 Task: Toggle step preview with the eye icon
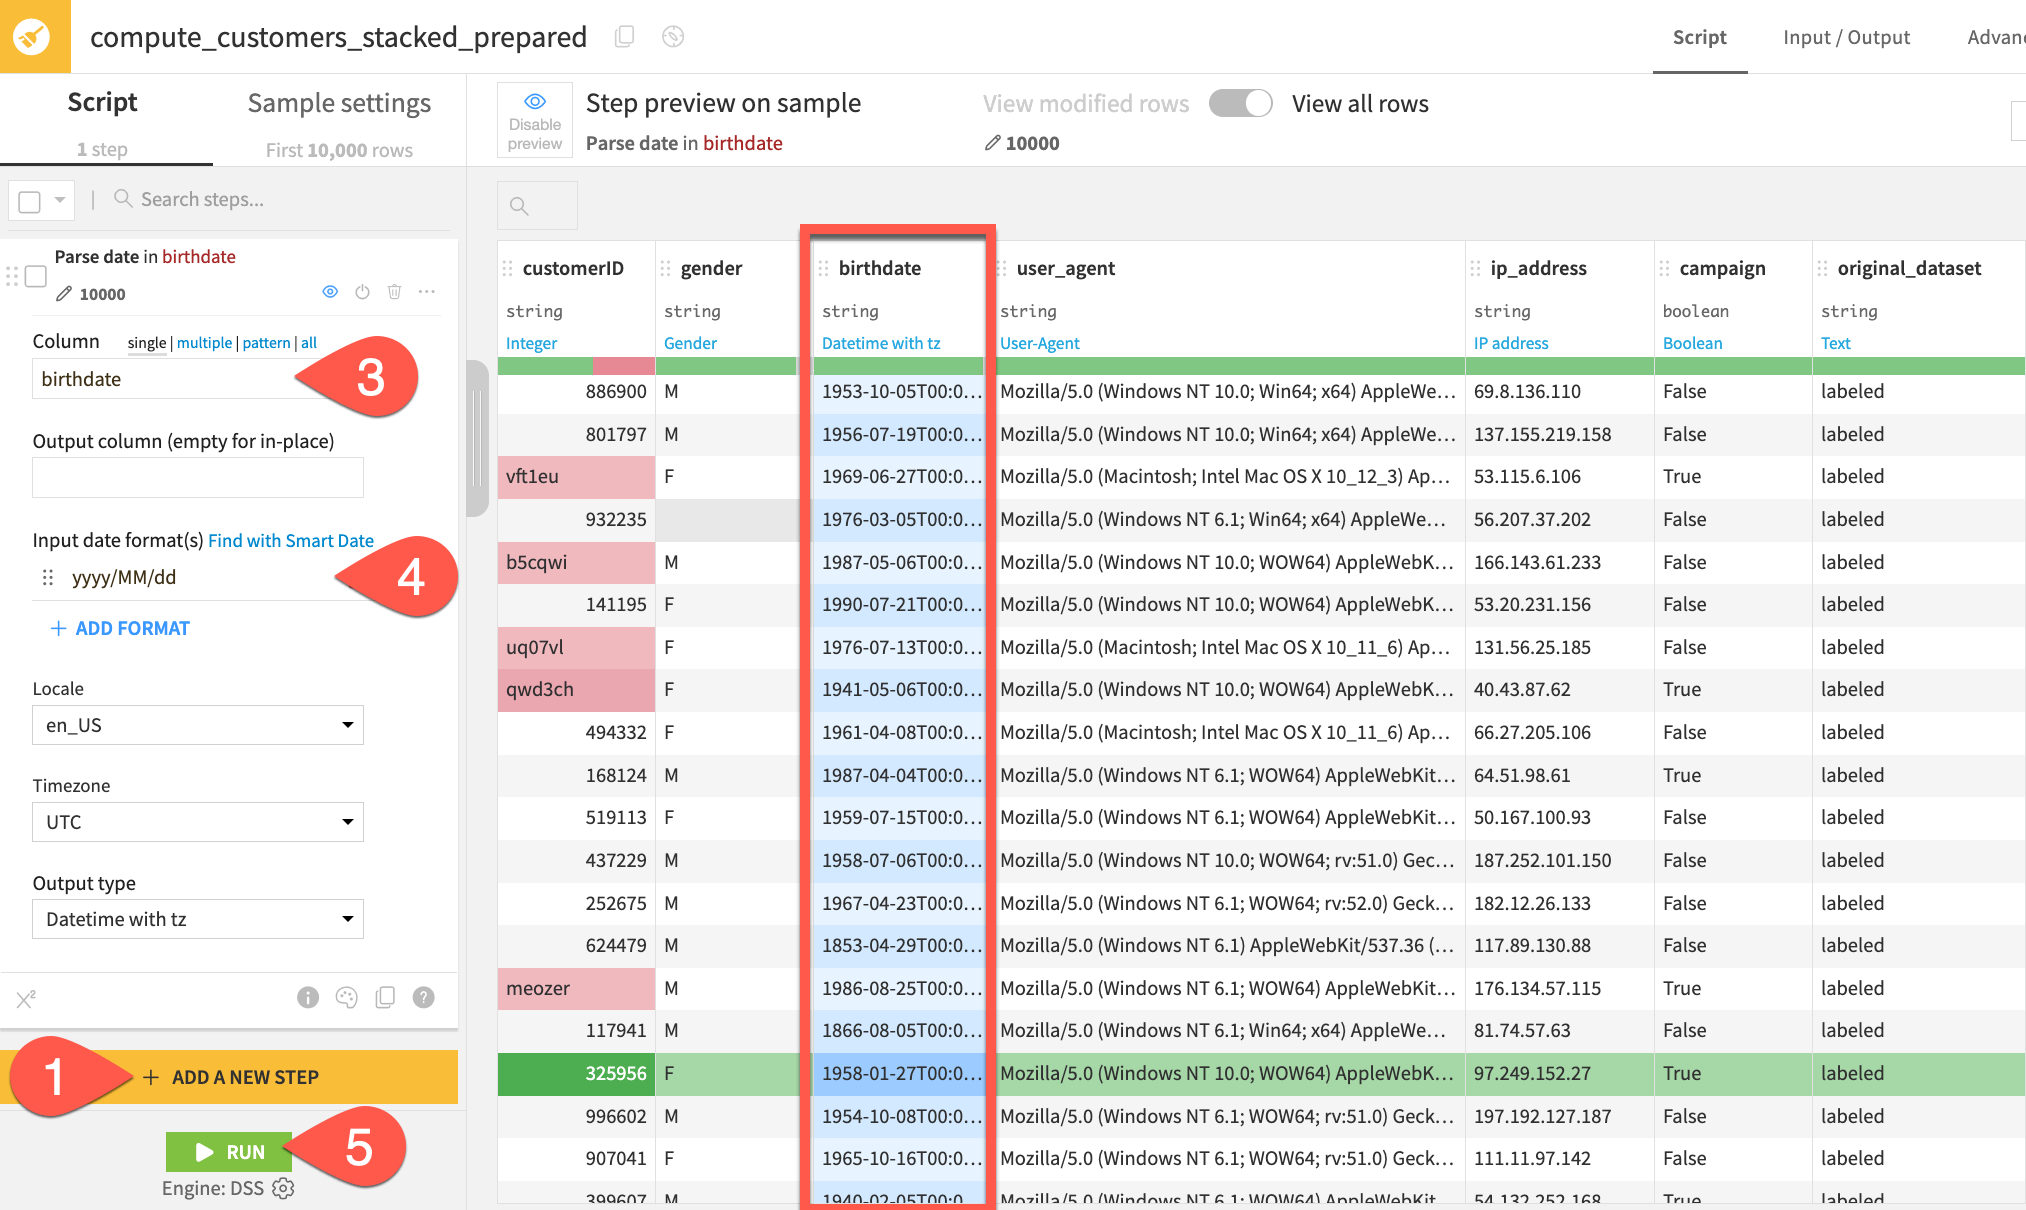(330, 292)
